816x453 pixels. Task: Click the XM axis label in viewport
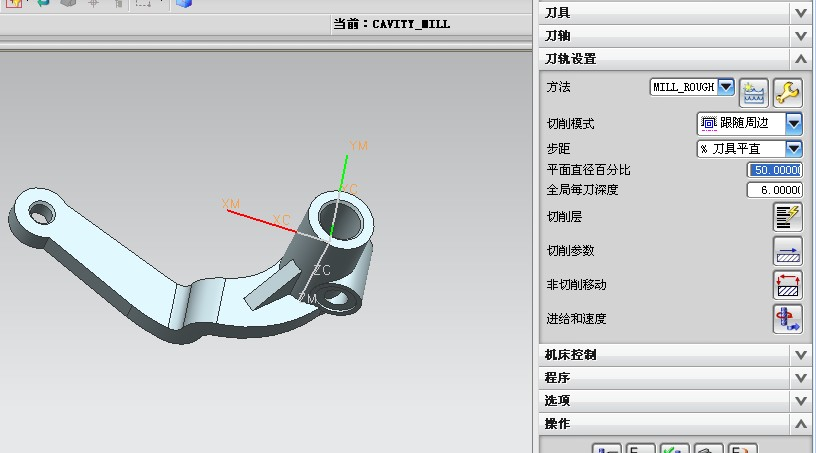231,204
